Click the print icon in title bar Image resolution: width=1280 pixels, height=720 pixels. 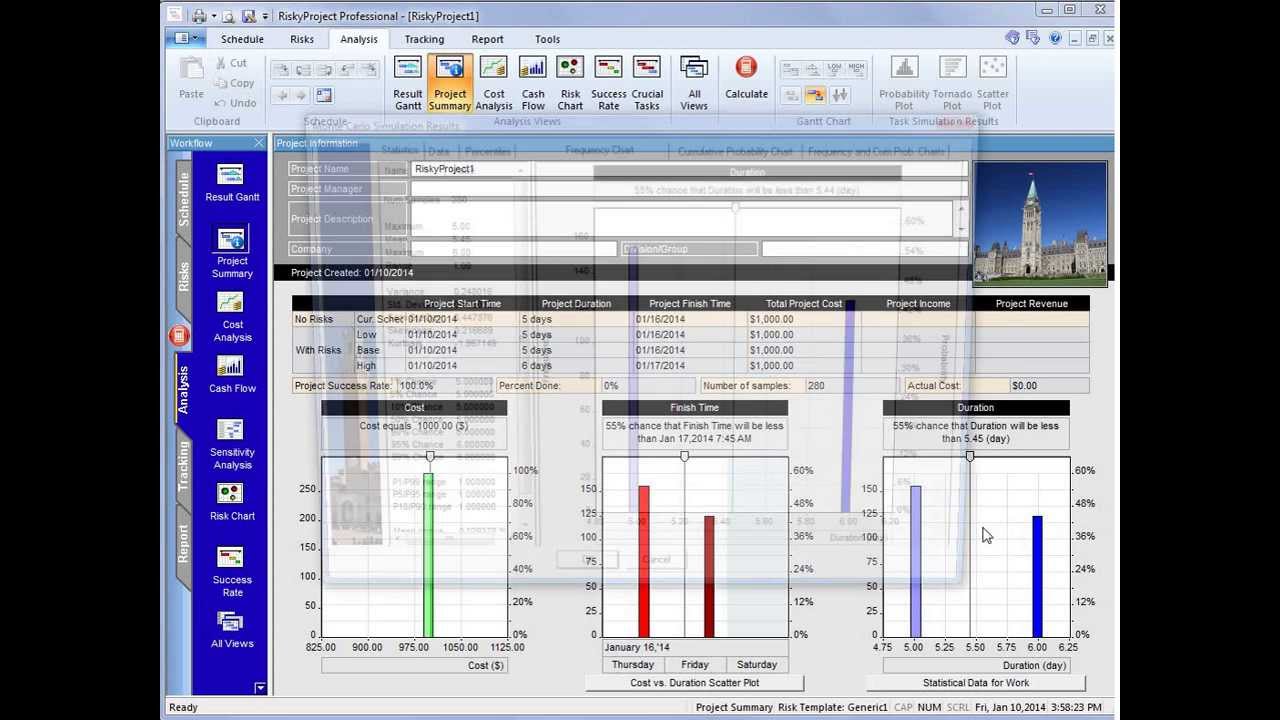pyautogui.click(x=199, y=16)
